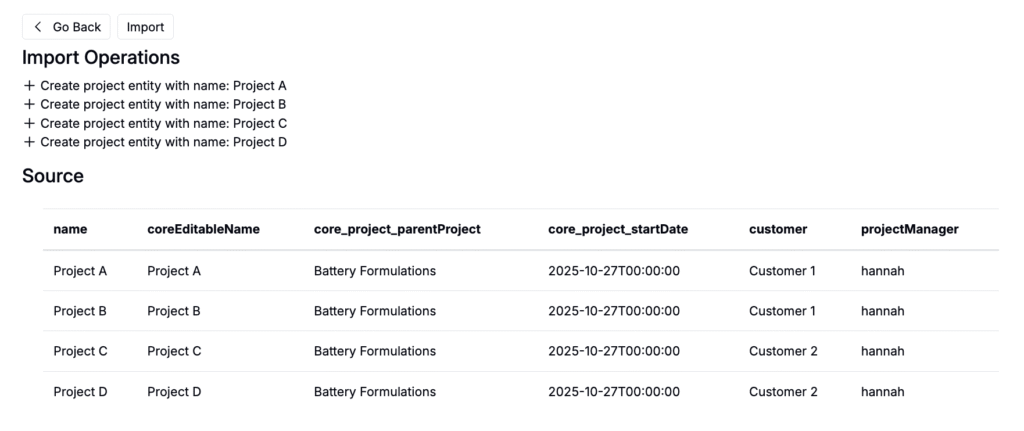1024x431 pixels.
Task: Click plus icon for Project B operation
Action: (29, 104)
